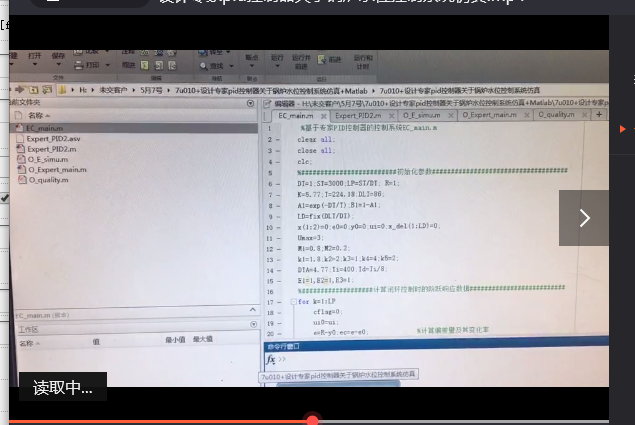This screenshot has width=635, height=425.
Task: Click the printer icon in MATLAB toolbar
Action: pyautogui.click(x=79, y=65)
